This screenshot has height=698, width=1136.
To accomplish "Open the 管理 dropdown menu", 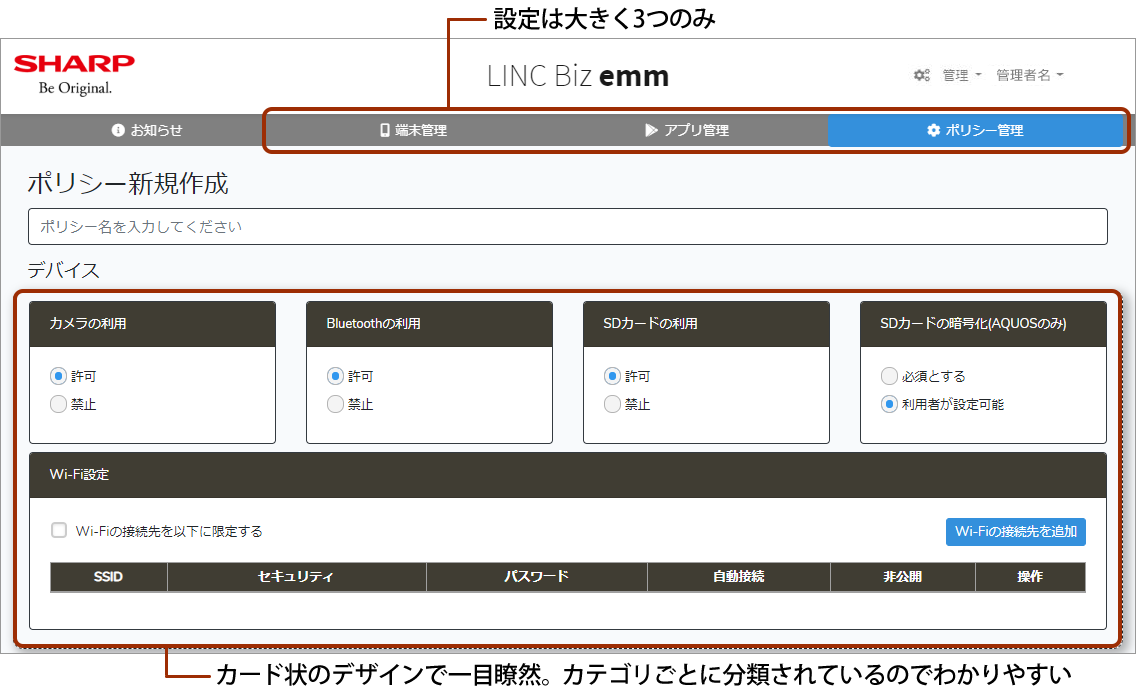I will click(962, 75).
